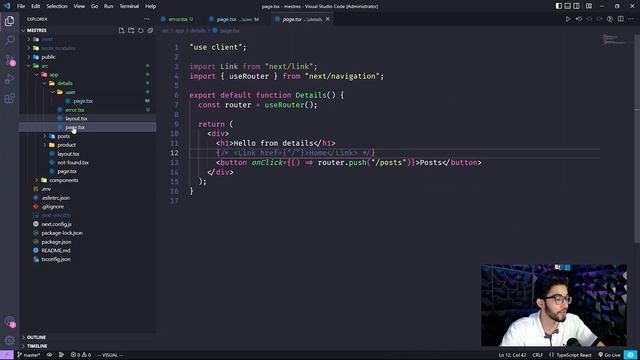Place cursor on line 13 button code

[x=349, y=162]
